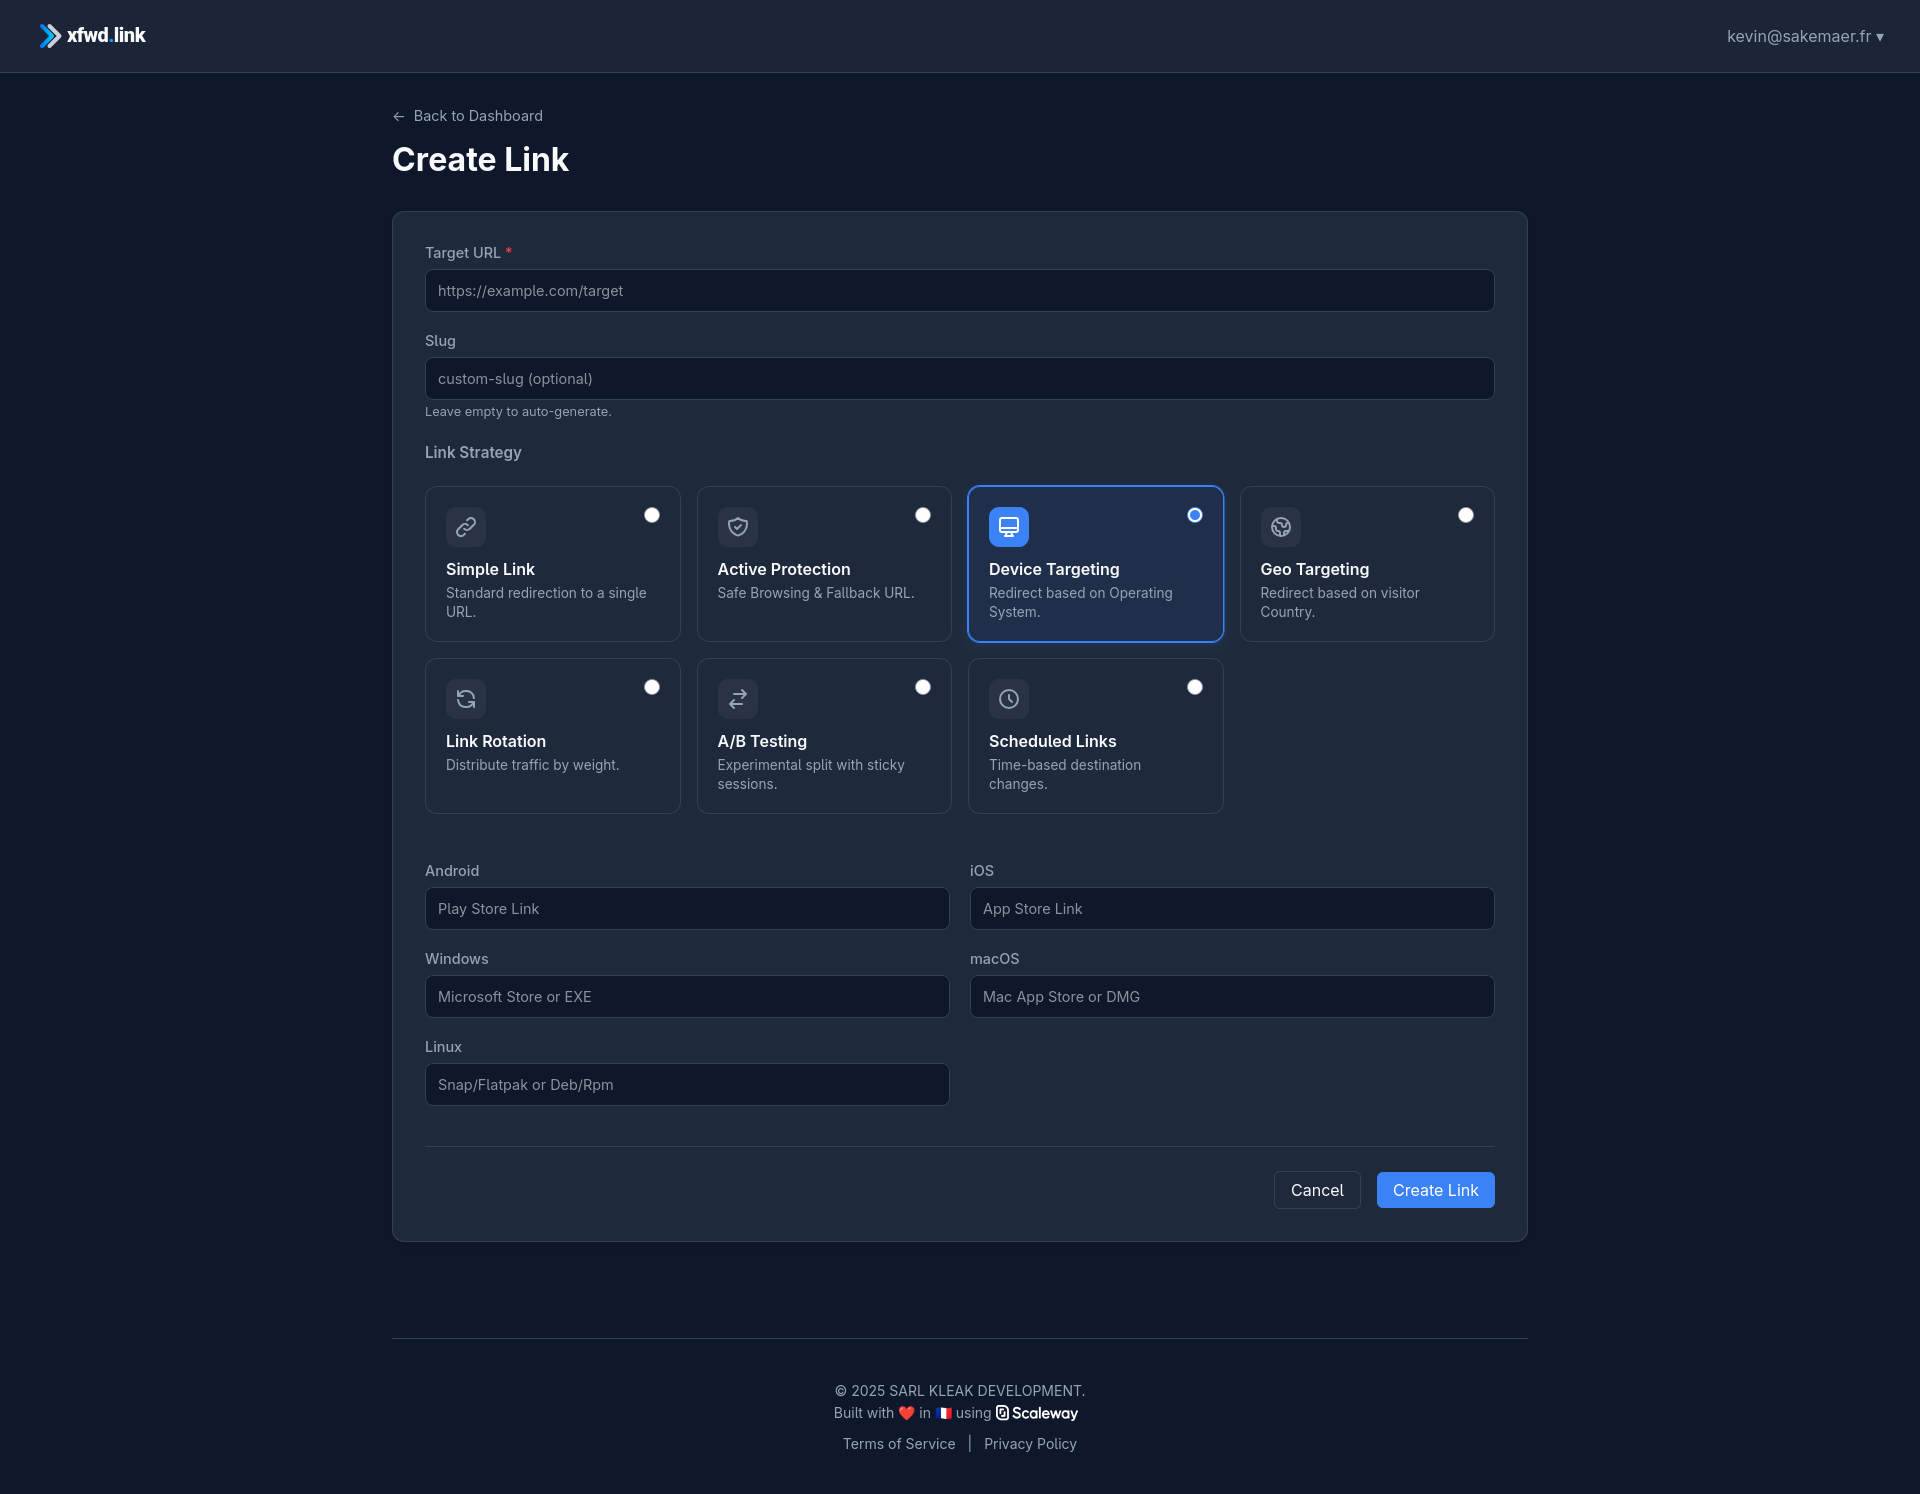Open the Privacy Policy link

pos(1030,1444)
